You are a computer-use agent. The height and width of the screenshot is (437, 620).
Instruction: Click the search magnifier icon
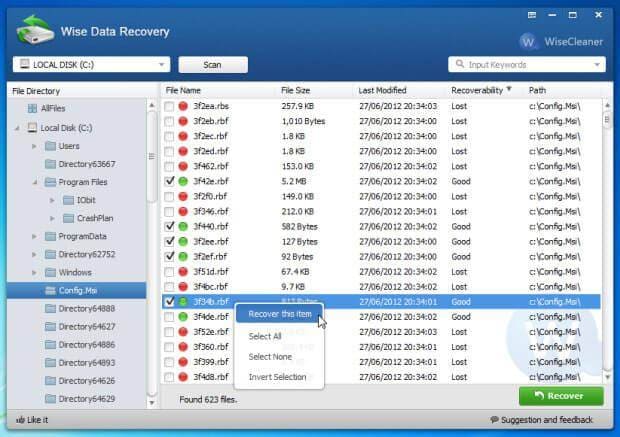(x=459, y=64)
